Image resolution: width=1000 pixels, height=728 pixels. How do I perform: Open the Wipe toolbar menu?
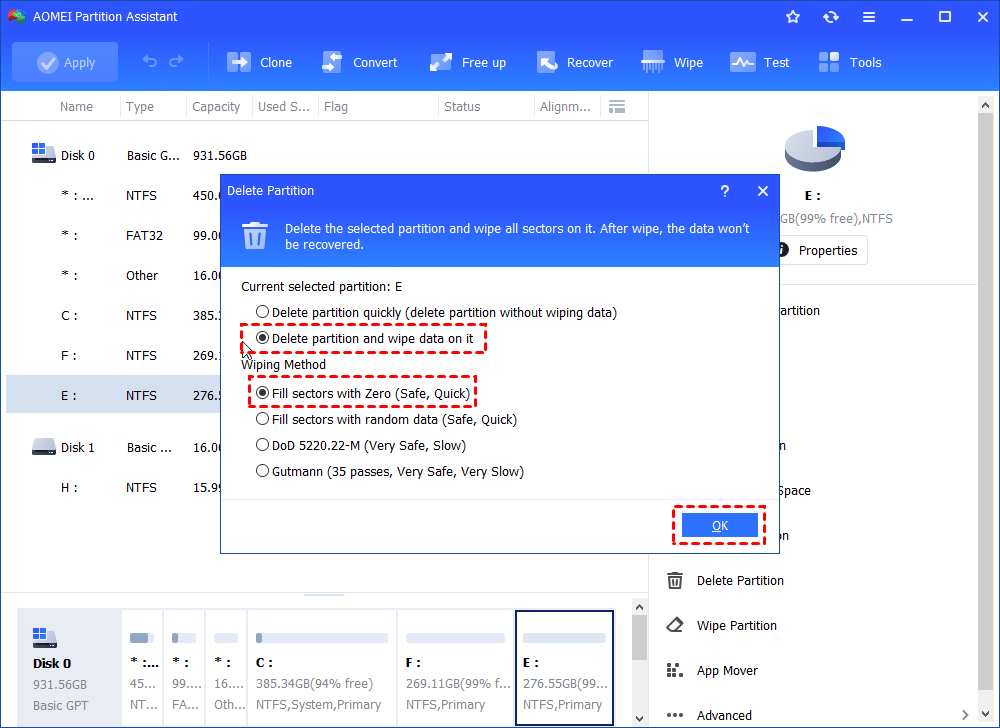pyautogui.click(x=672, y=62)
